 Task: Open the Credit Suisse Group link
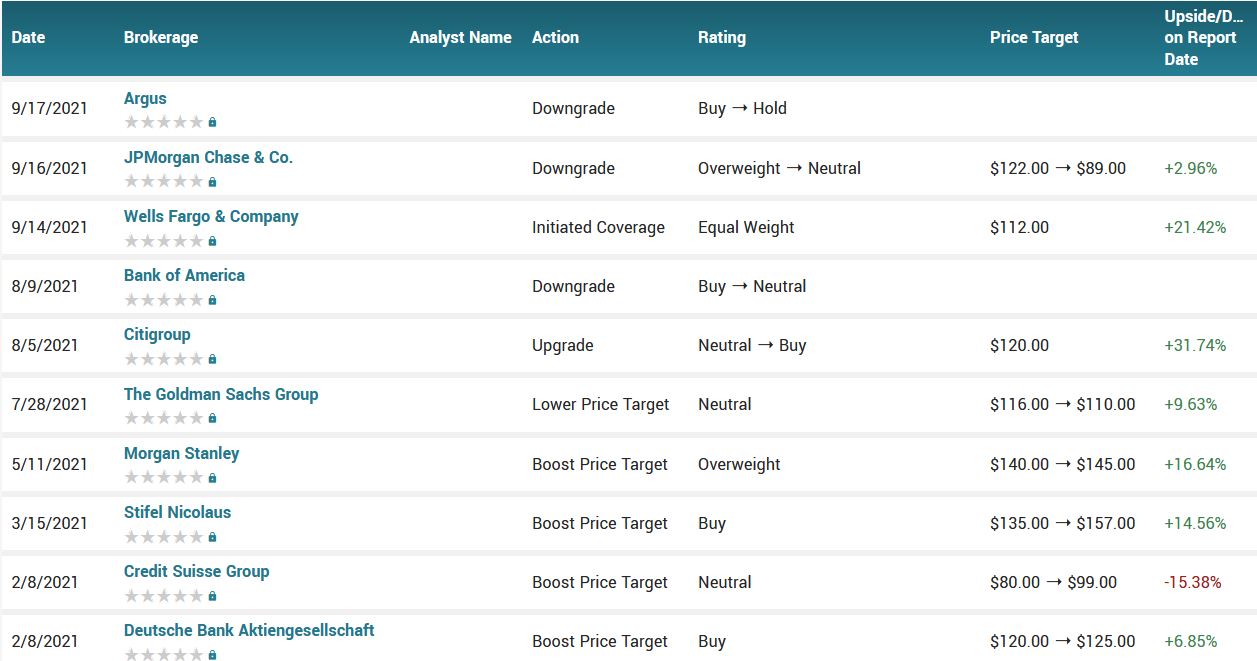point(196,571)
